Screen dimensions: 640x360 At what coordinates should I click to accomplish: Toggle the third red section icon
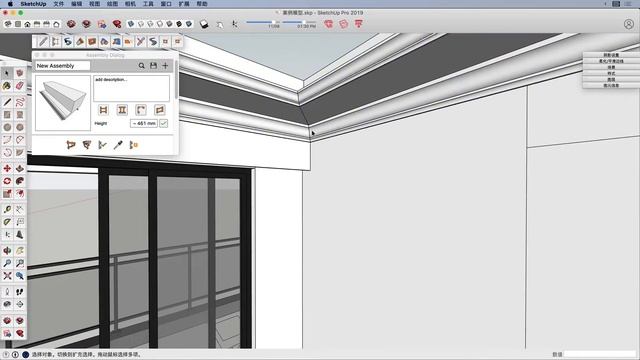[x=358, y=24]
